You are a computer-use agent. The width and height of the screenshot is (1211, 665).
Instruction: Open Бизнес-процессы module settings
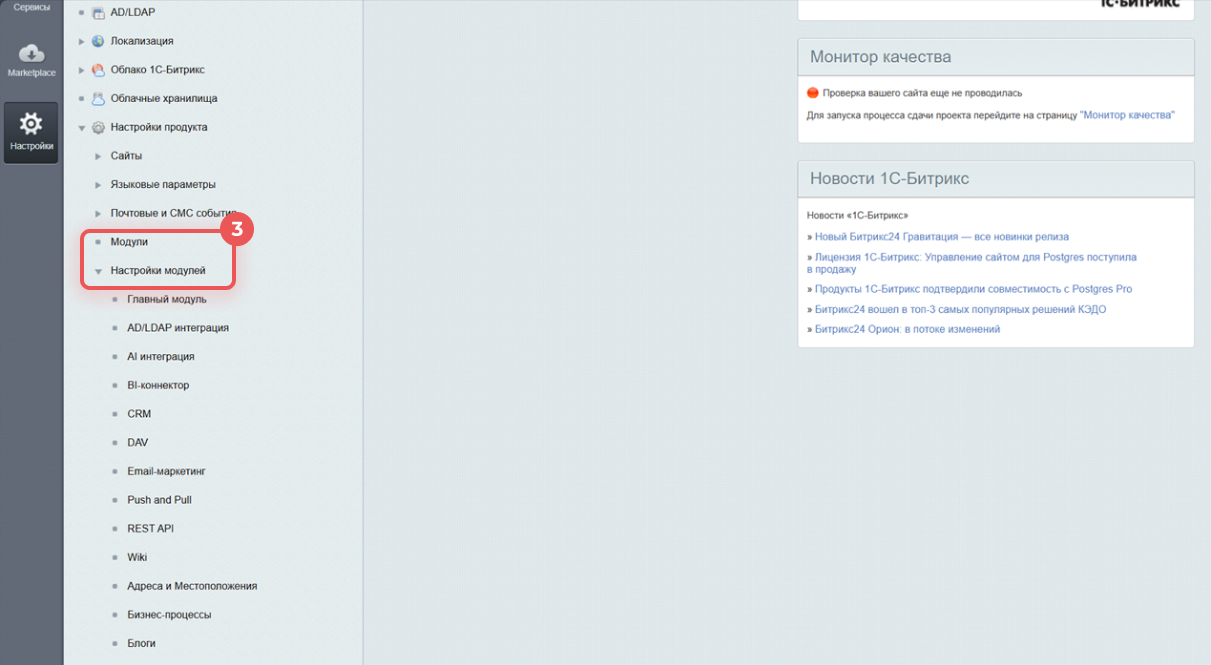169,615
